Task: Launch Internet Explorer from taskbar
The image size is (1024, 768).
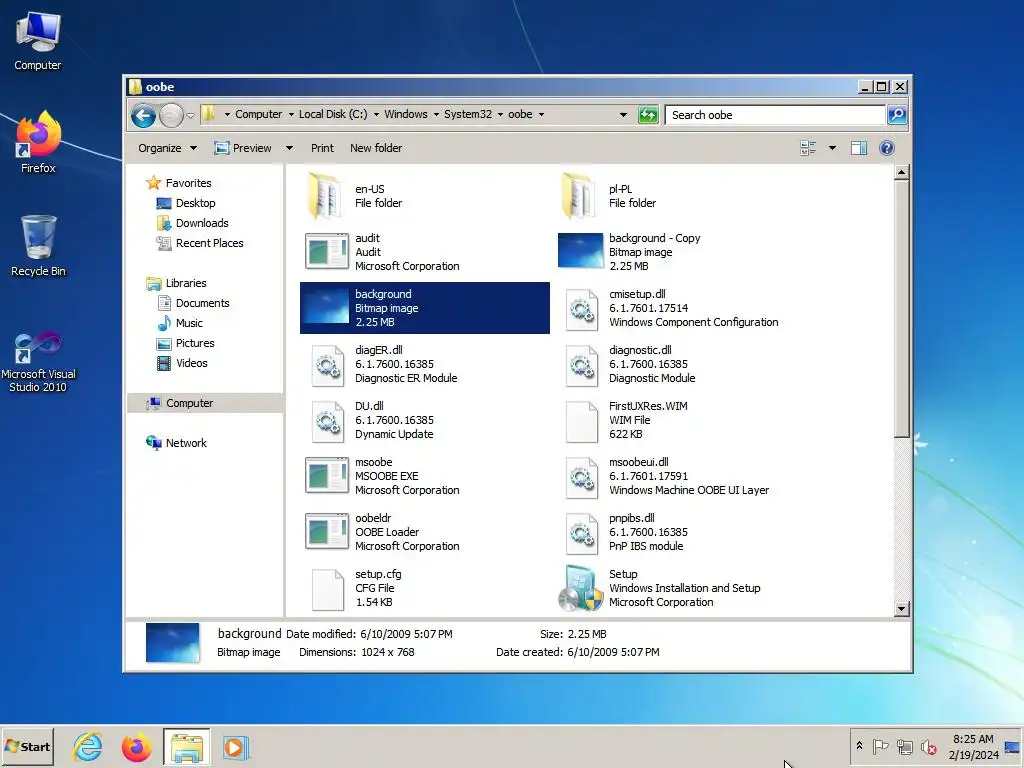Action: 88,746
